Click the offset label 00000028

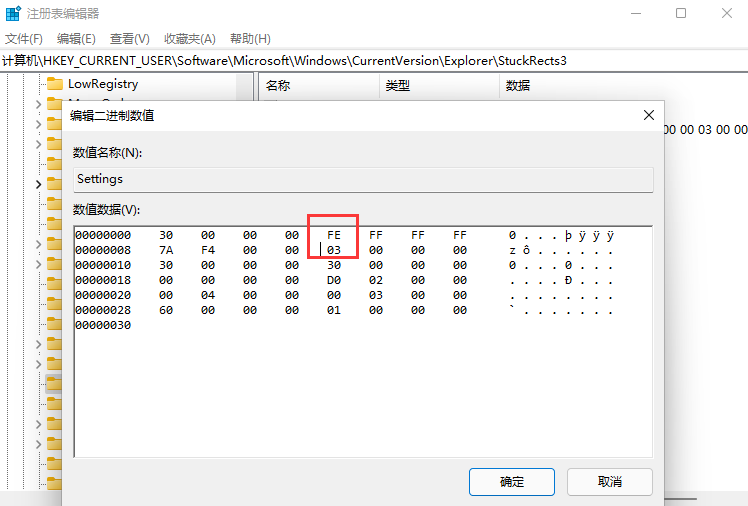[x=103, y=310]
